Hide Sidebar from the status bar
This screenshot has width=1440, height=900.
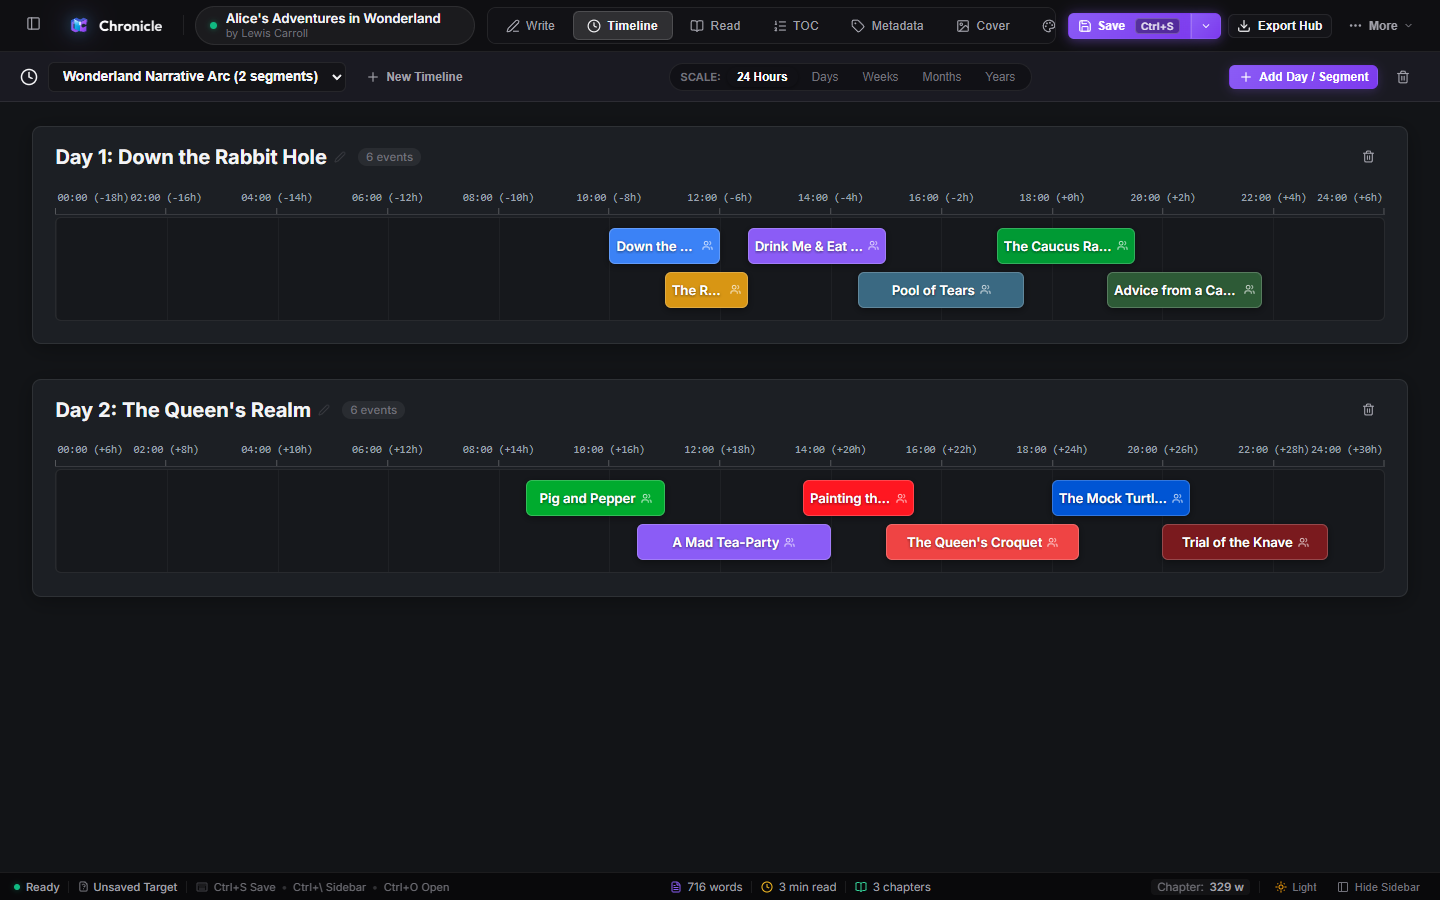1378,887
